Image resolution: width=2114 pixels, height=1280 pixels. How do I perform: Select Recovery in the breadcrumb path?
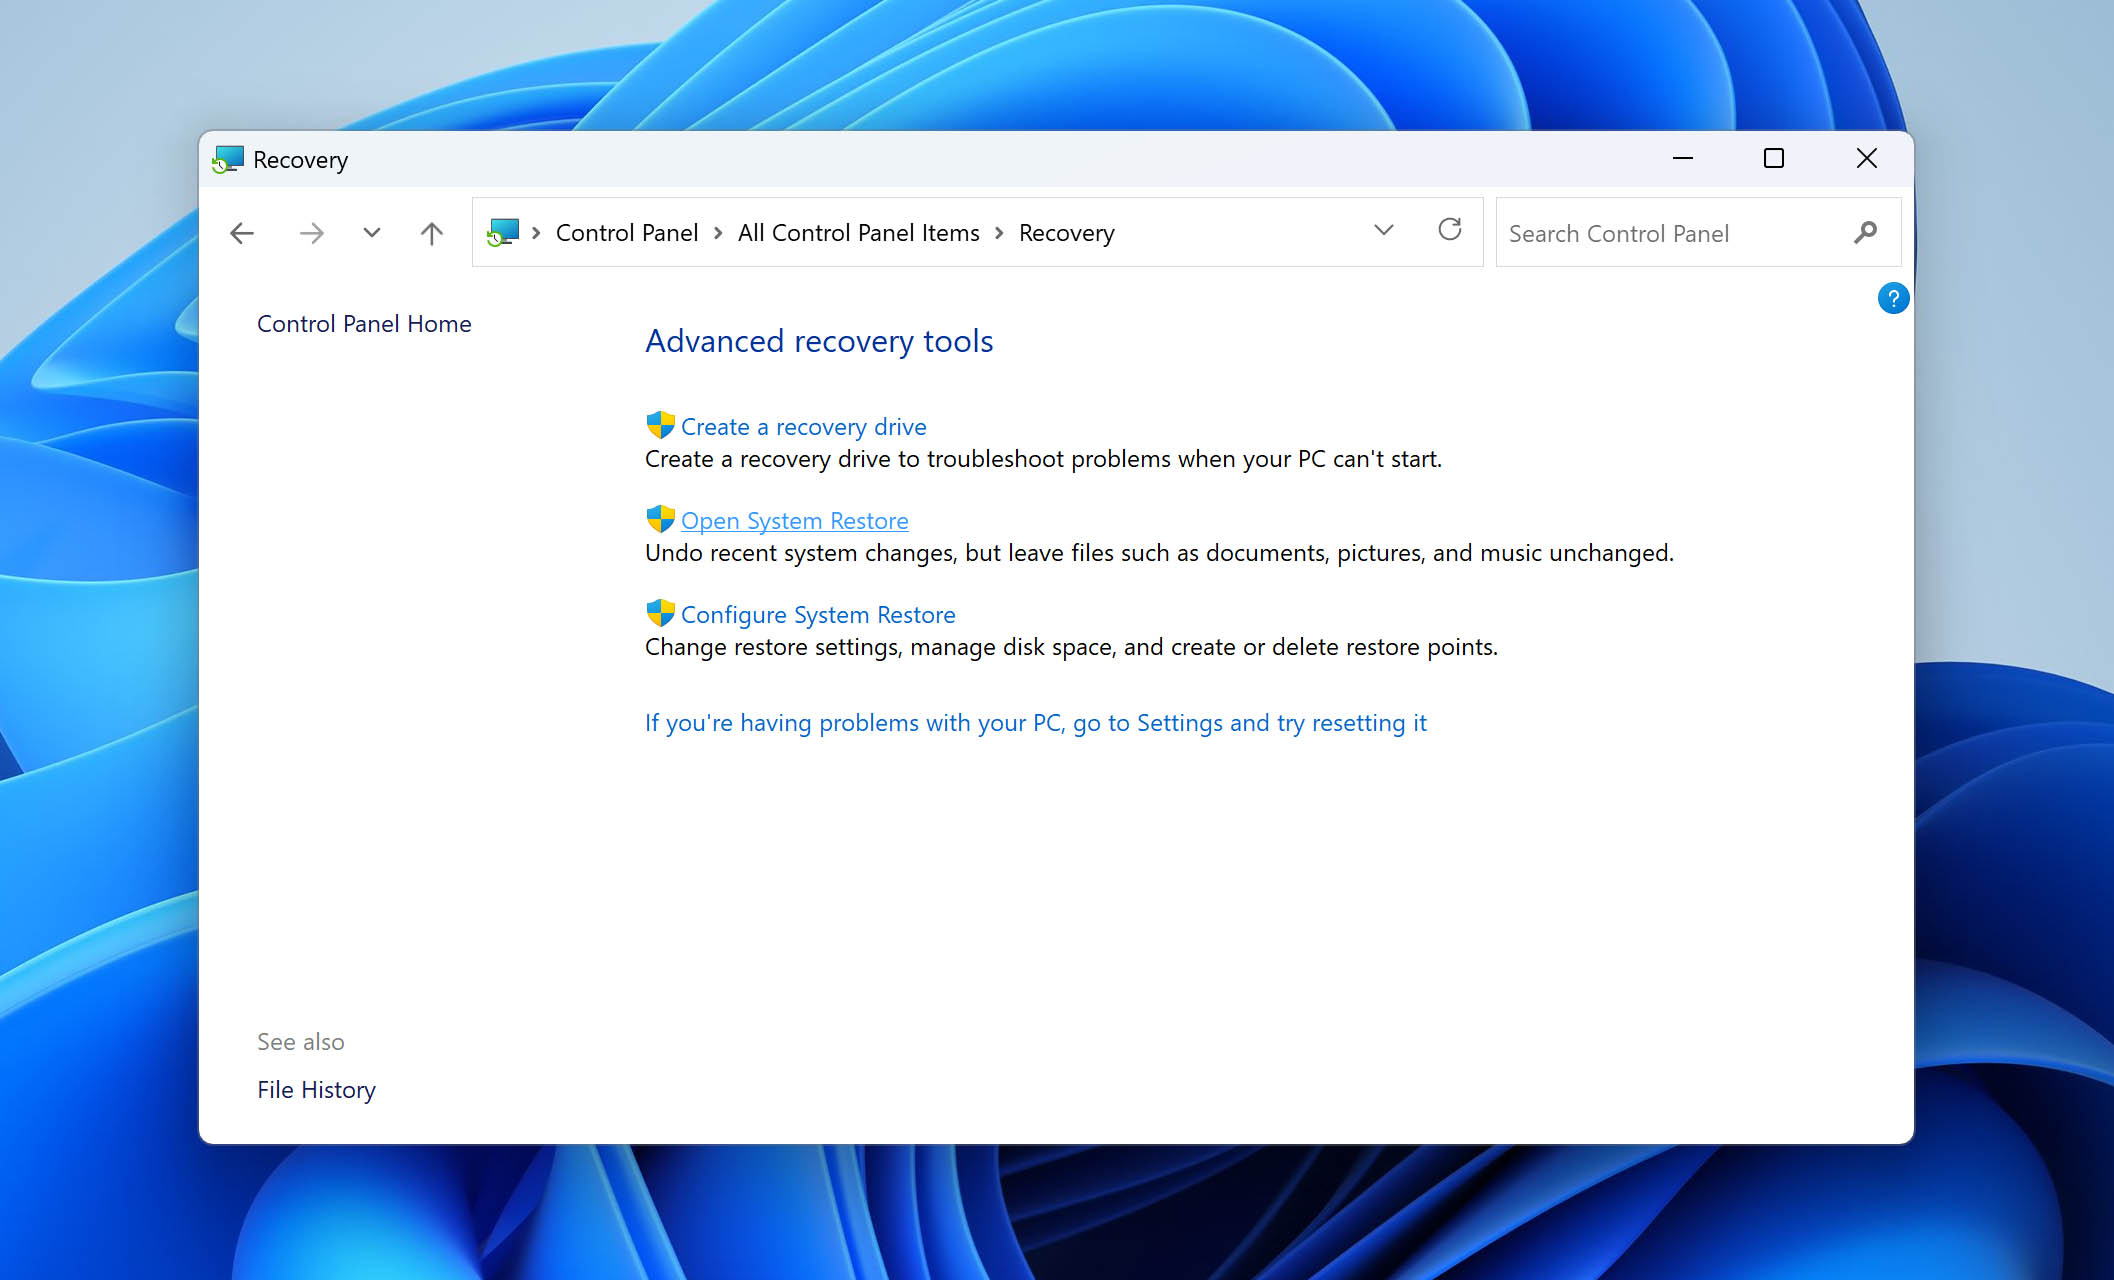click(1066, 232)
